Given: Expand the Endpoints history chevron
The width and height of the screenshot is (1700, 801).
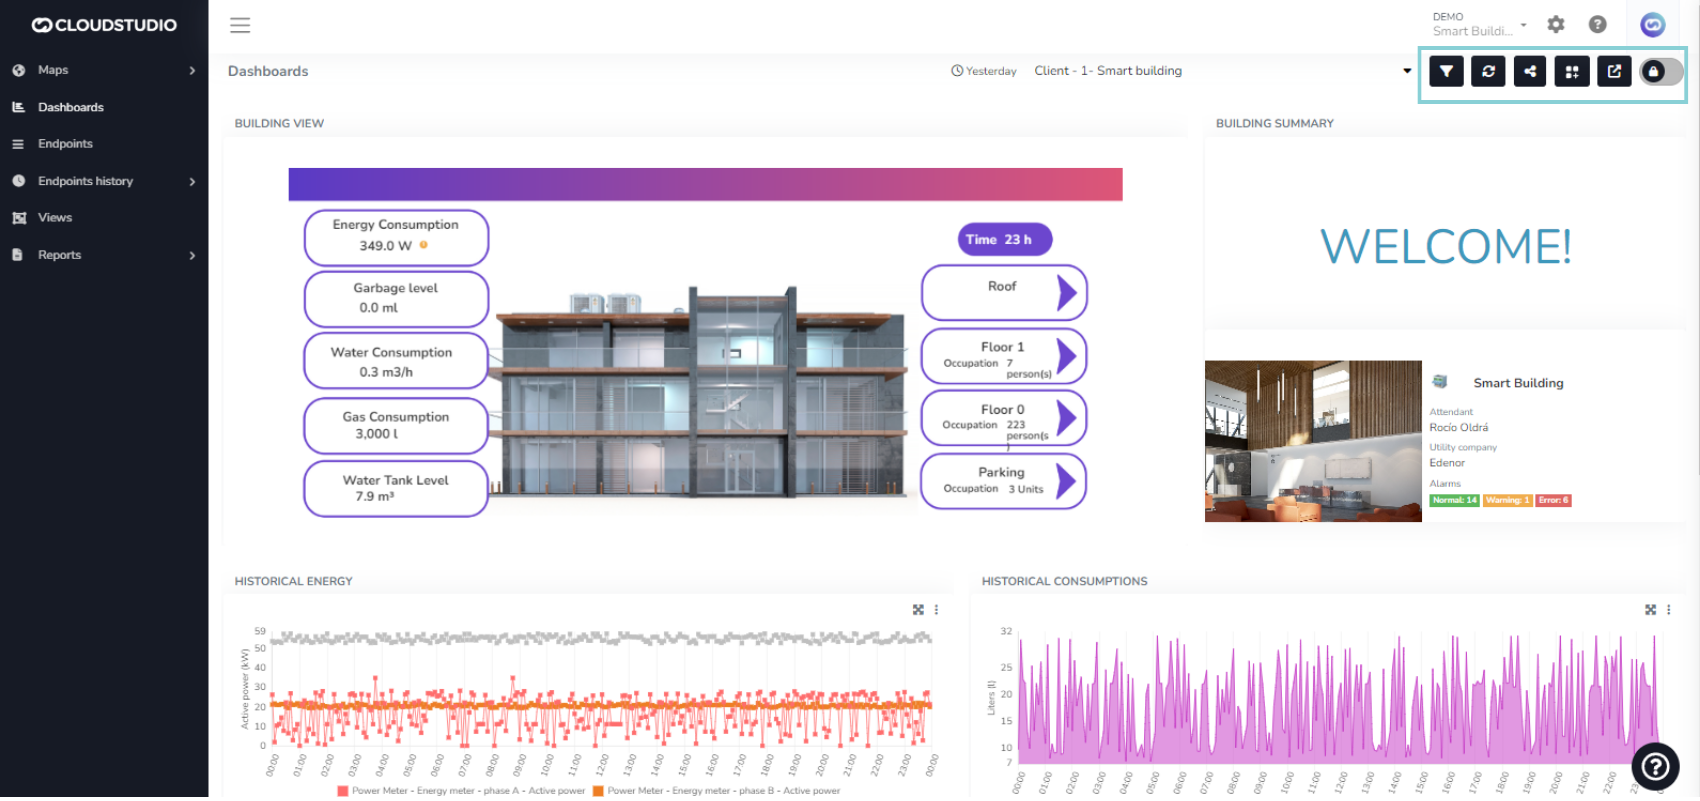Looking at the screenshot, I should pos(192,181).
